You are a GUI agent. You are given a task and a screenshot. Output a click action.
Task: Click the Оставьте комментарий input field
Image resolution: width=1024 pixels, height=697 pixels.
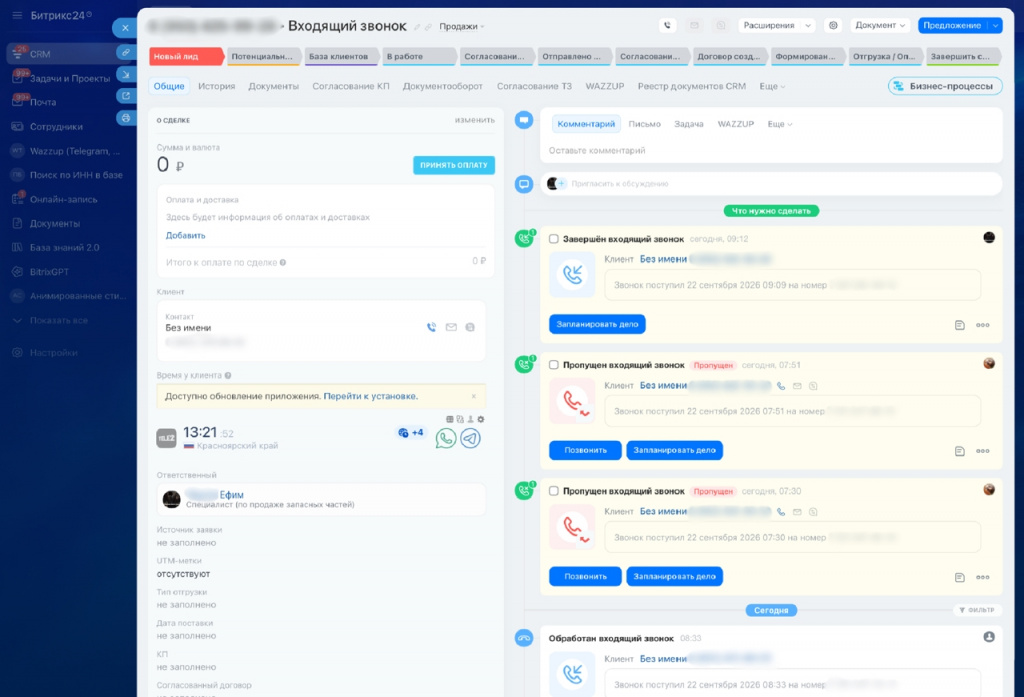tap(771, 151)
